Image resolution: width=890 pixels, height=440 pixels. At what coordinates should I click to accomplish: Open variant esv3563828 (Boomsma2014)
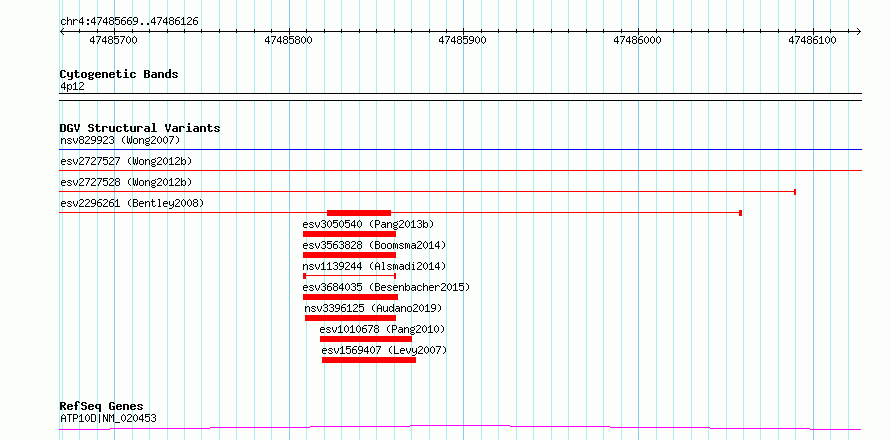pos(375,245)
